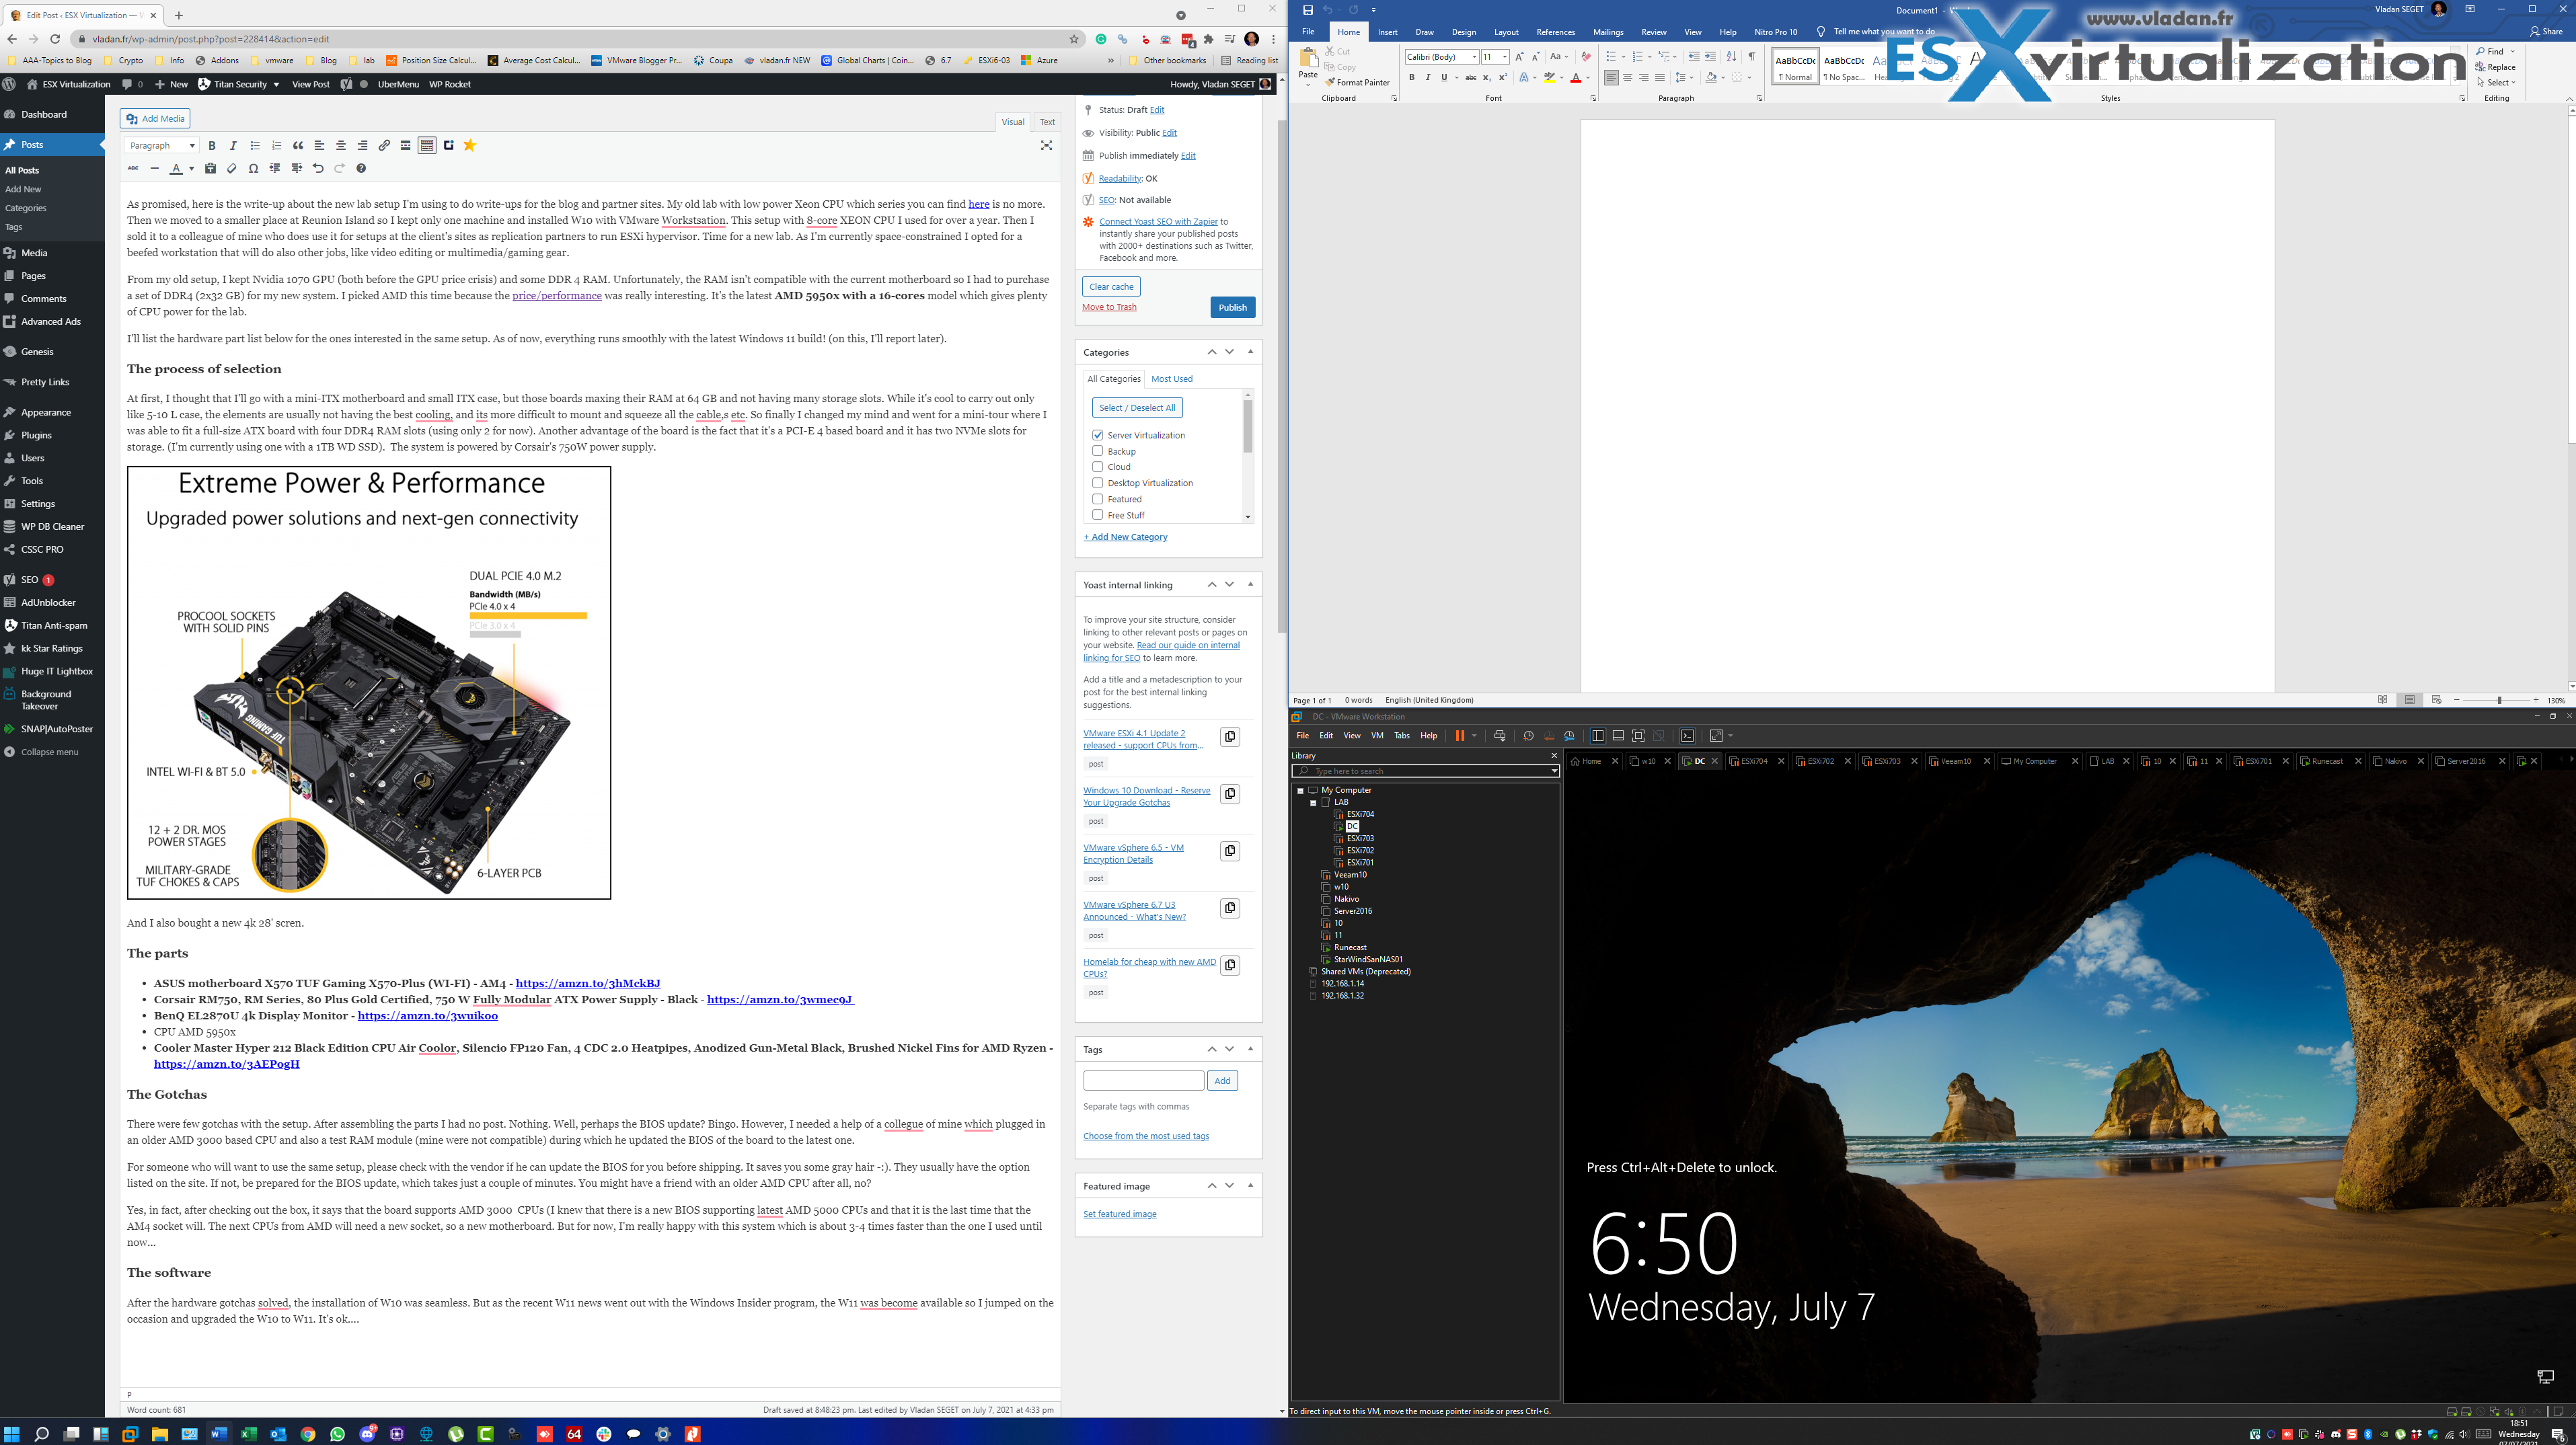Check the Desktop Virtualization category
Viewport: 2576px width, 1445px height.
(1097, 483)
